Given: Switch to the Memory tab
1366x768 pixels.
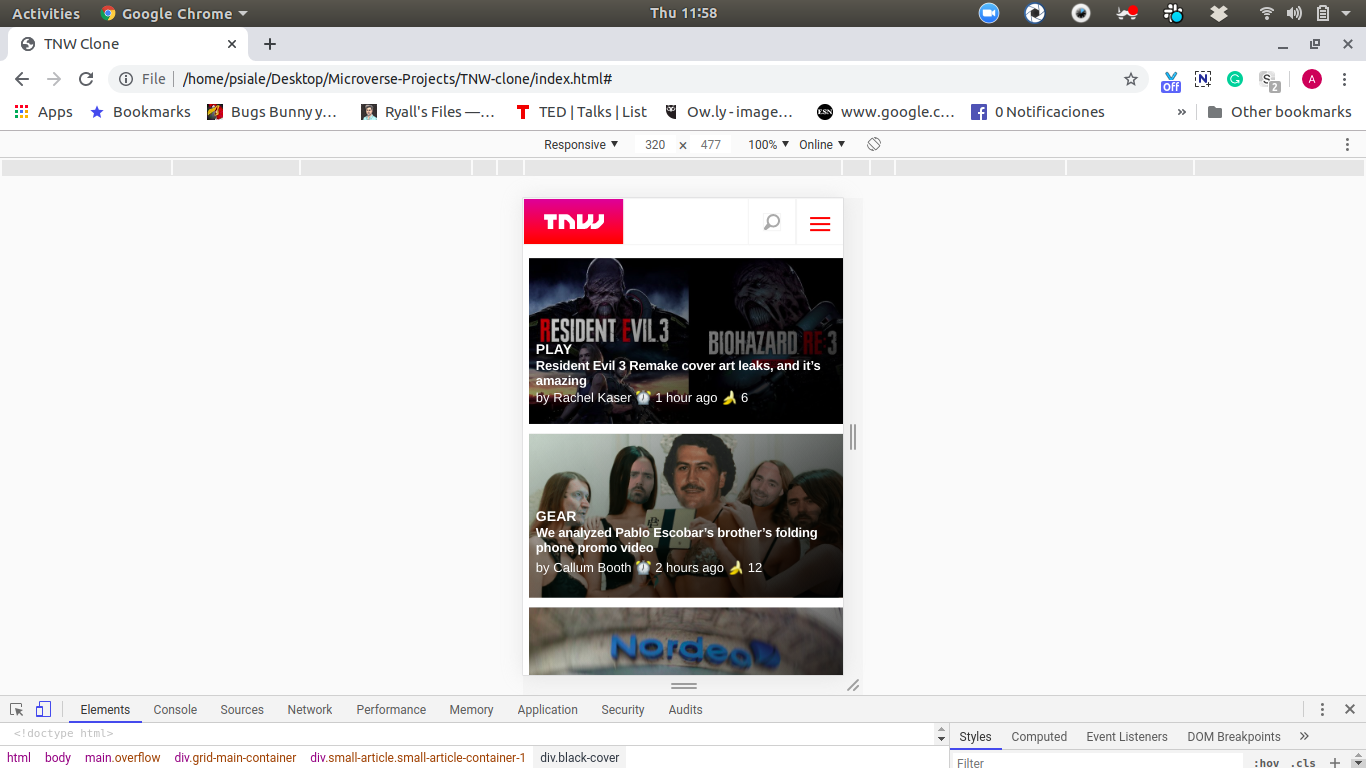Looking at the screenshot, I should (471, 709).
